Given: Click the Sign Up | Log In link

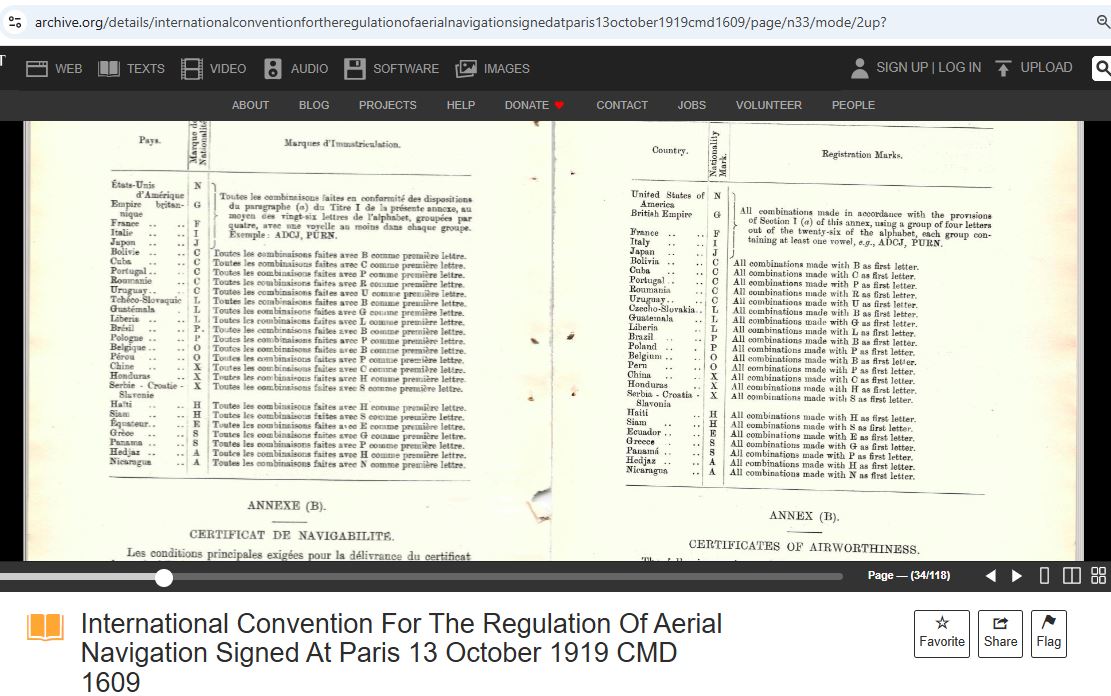Looking at the screenshot, I should coord(928,68).
